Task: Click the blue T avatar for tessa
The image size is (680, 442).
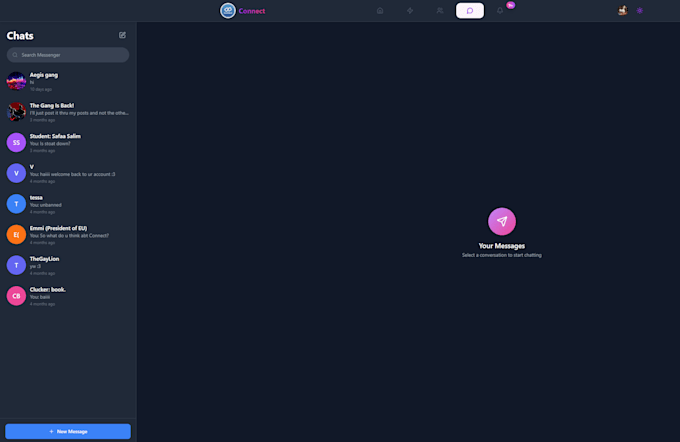Action: [x=16, y=204]
